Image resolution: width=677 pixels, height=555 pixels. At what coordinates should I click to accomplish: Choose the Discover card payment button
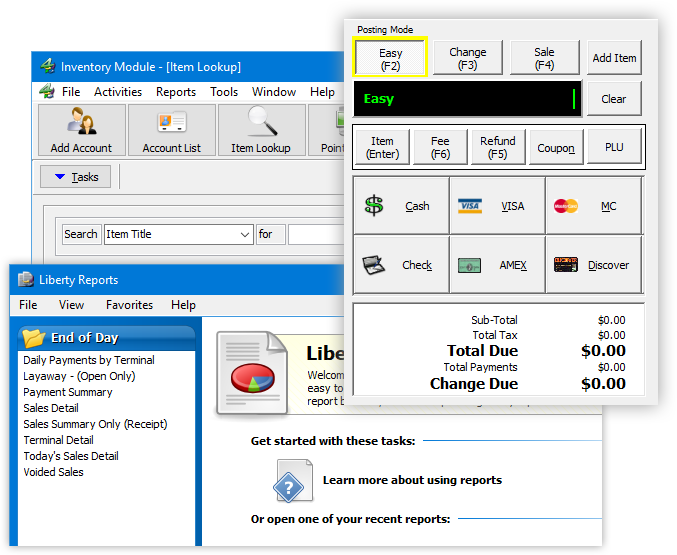(x=594, y=265)
